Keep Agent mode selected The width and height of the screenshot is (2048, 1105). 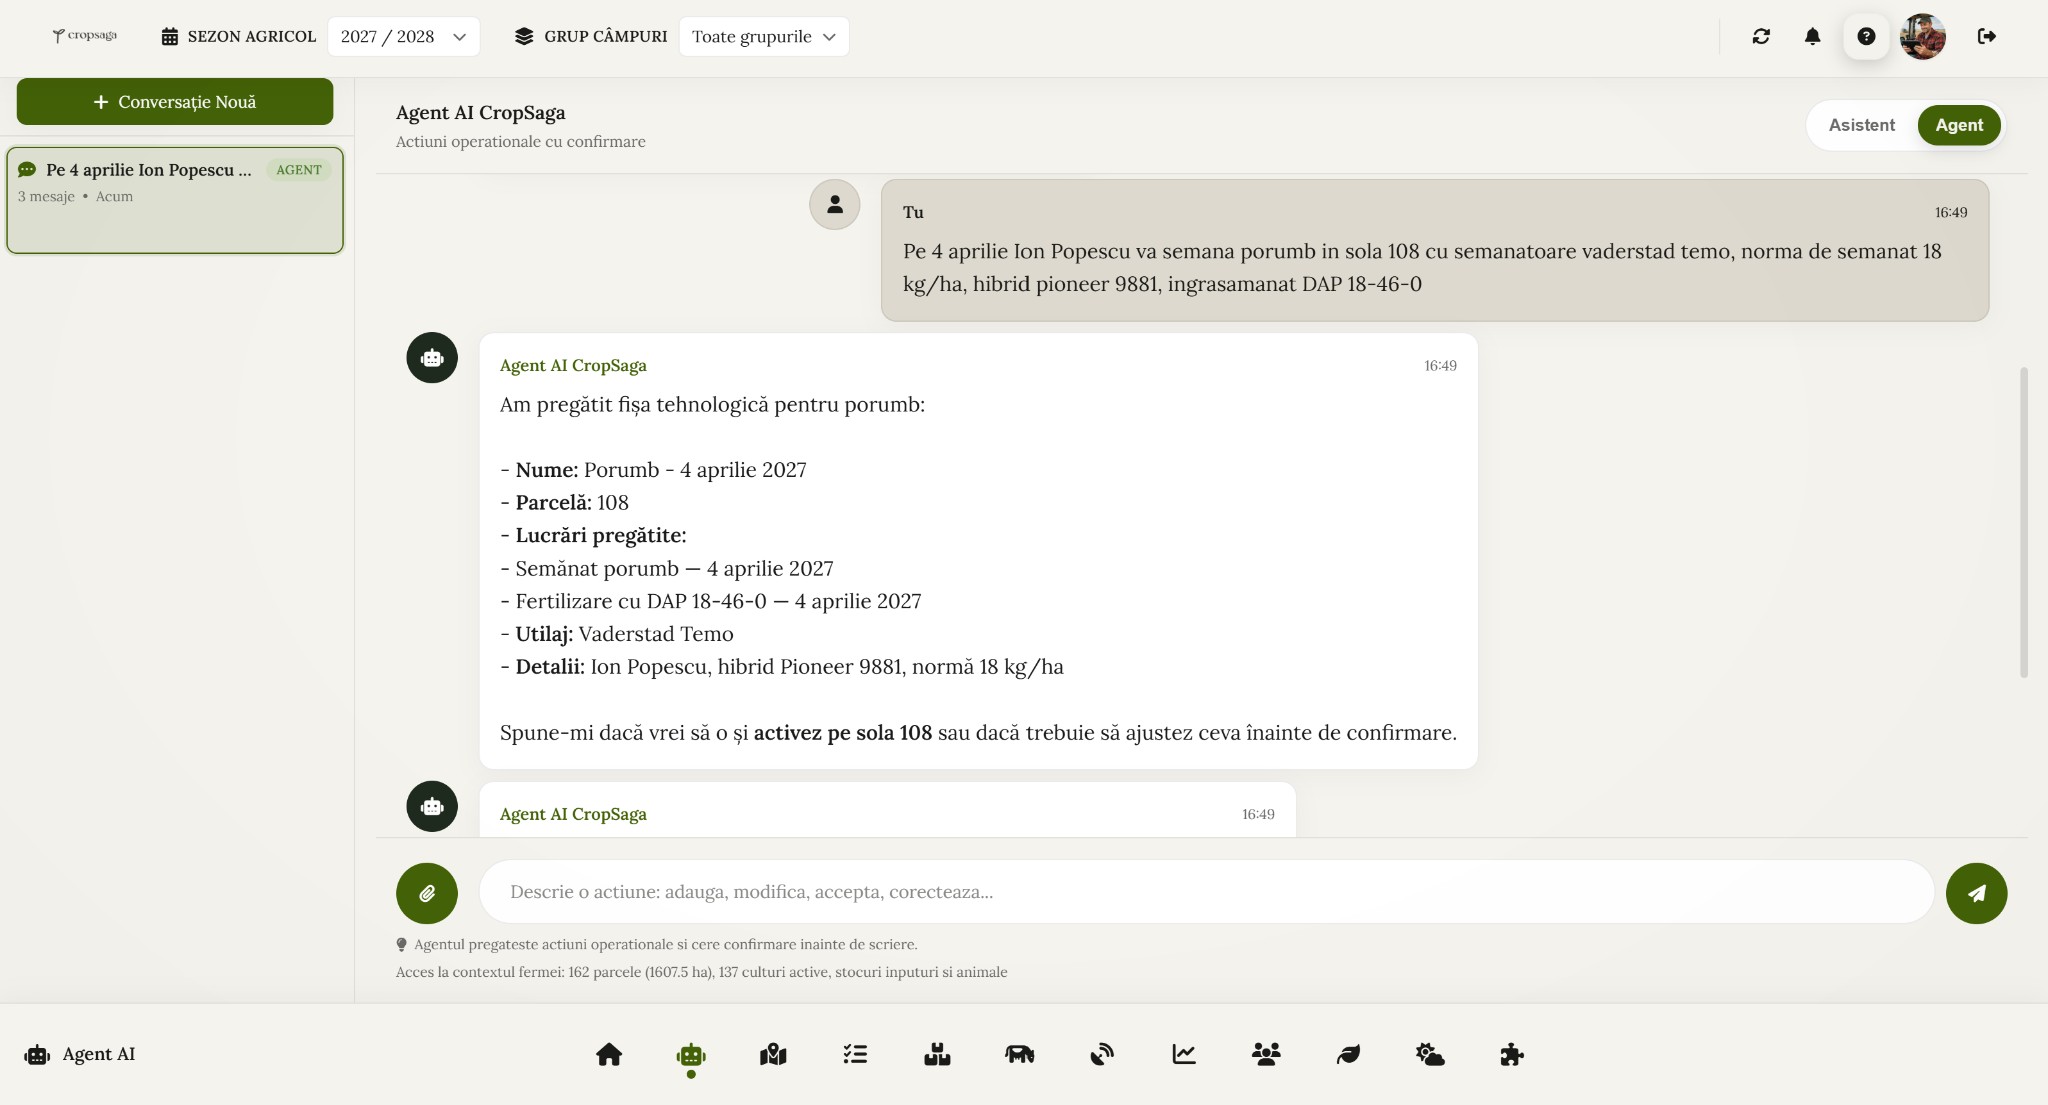pyautogui.click(x=1959, y=125)
